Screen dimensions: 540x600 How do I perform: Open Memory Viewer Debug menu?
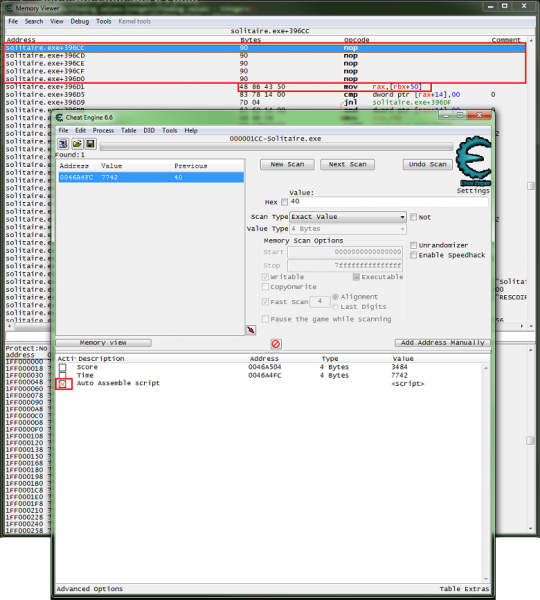coord(80,21)
